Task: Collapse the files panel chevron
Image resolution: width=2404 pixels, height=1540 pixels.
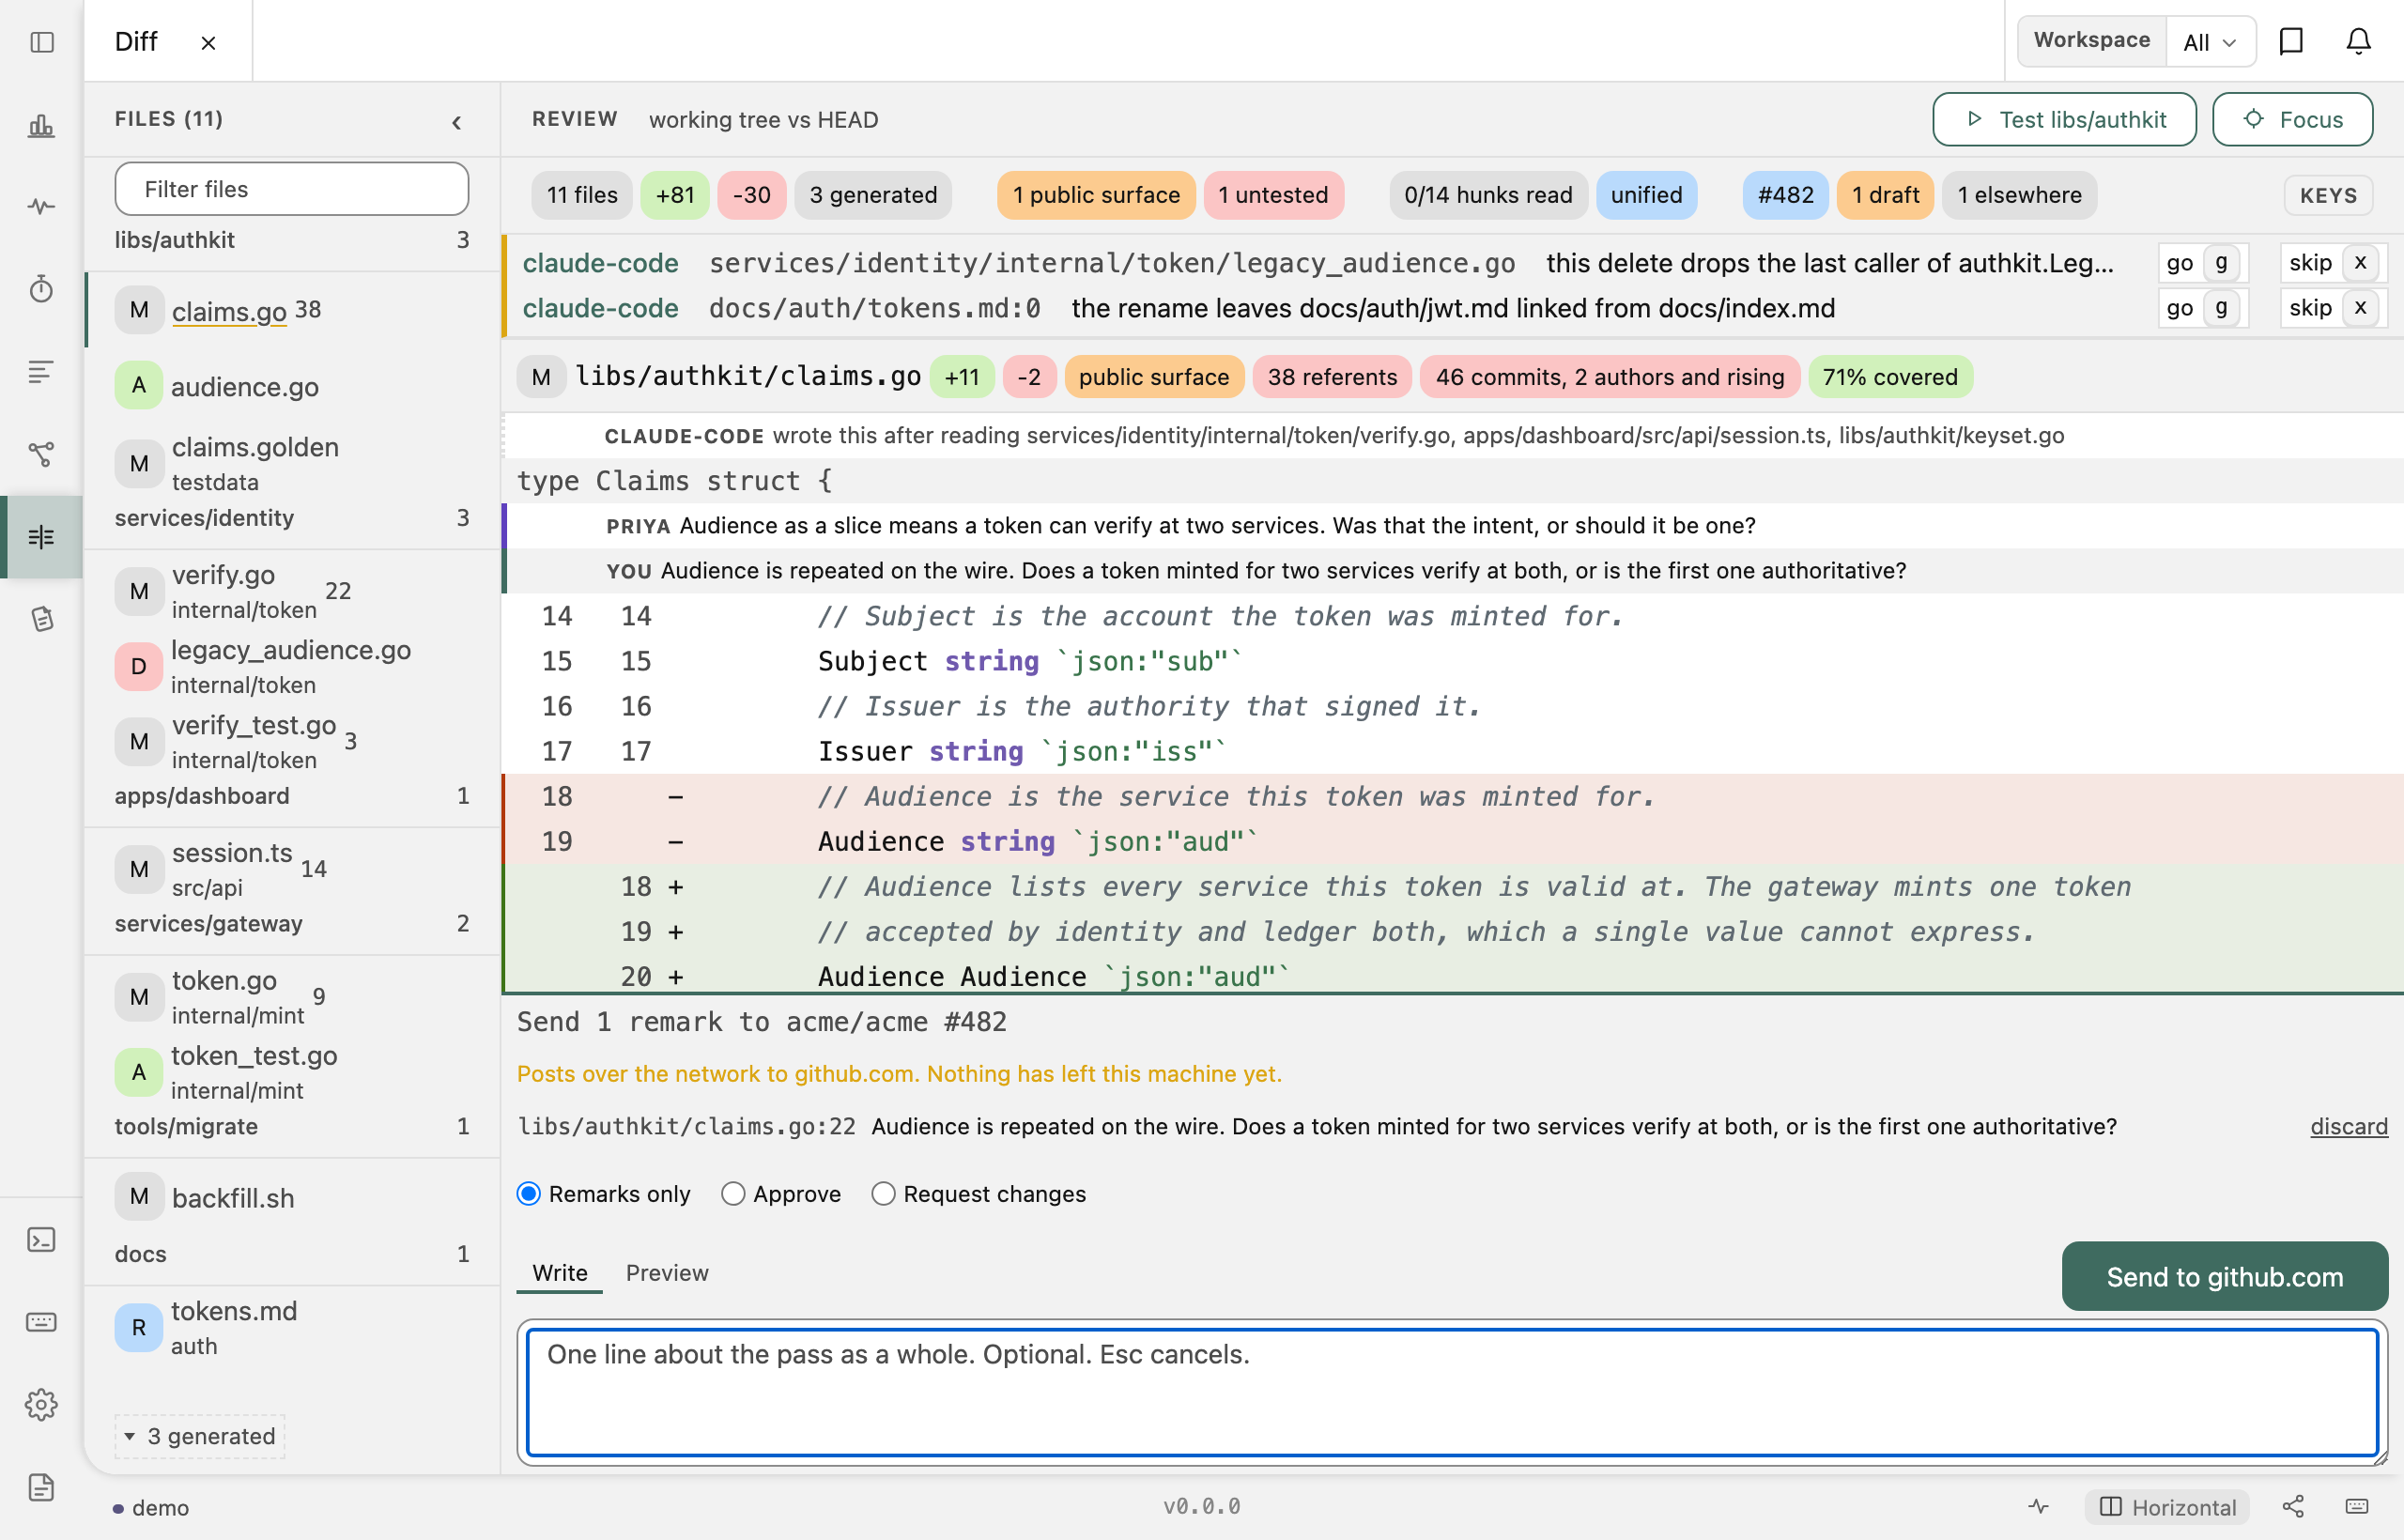Action: tap(456, 122)
